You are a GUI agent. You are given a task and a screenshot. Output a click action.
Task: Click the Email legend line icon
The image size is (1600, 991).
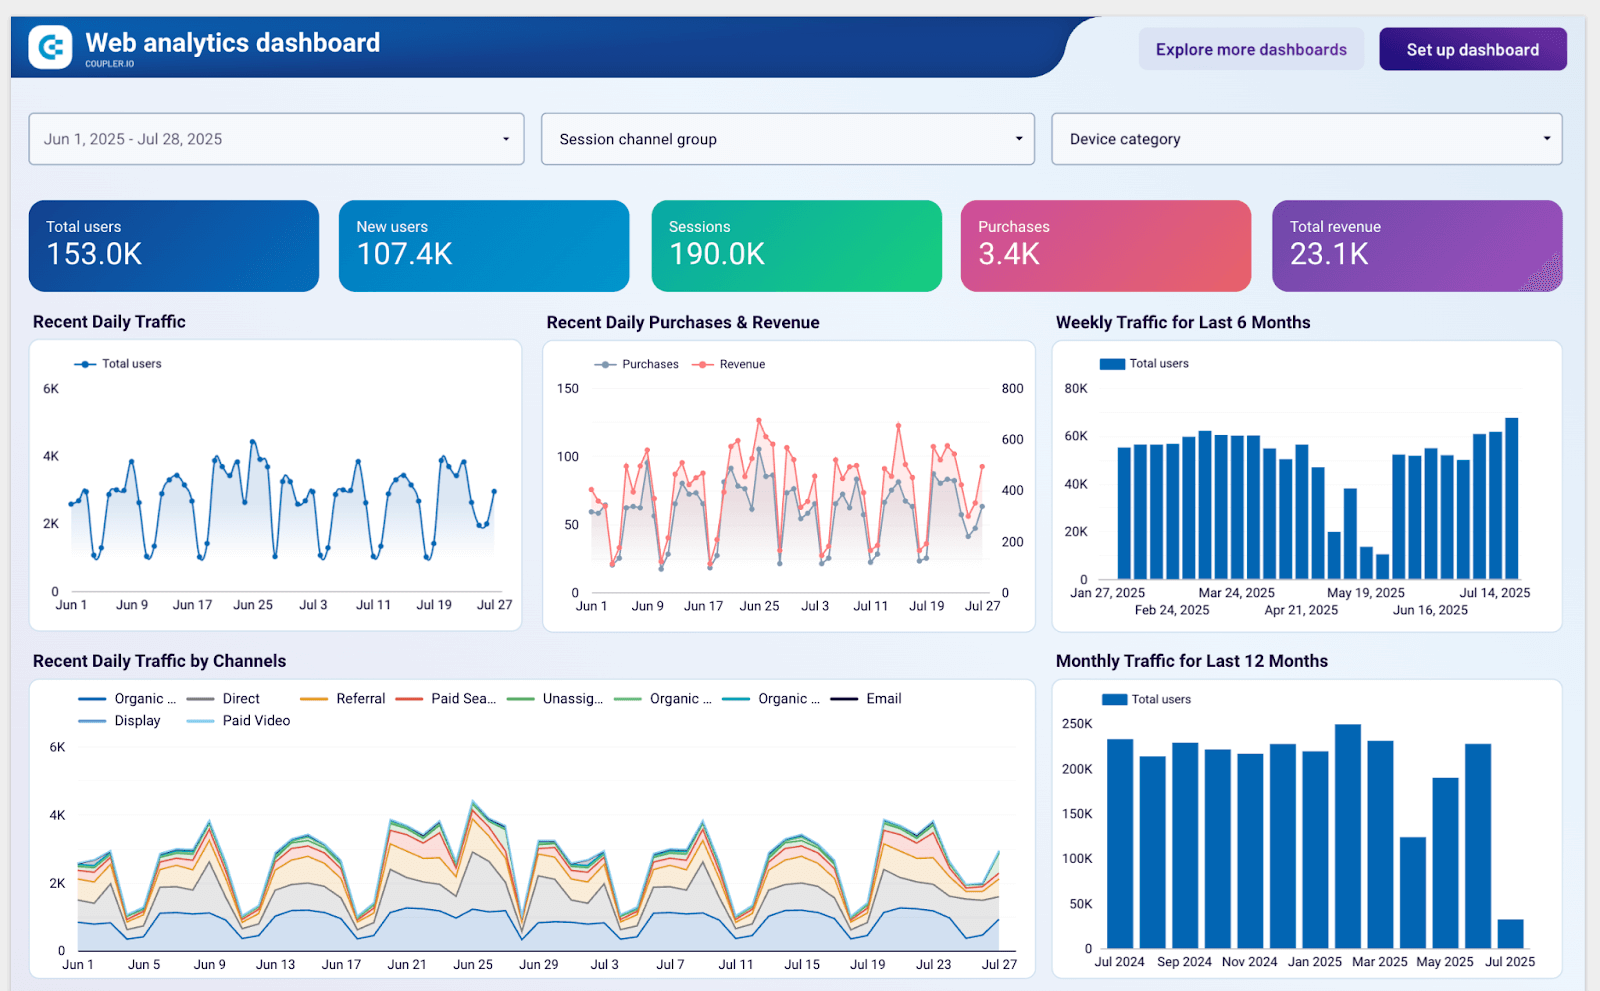click(844, 699)
